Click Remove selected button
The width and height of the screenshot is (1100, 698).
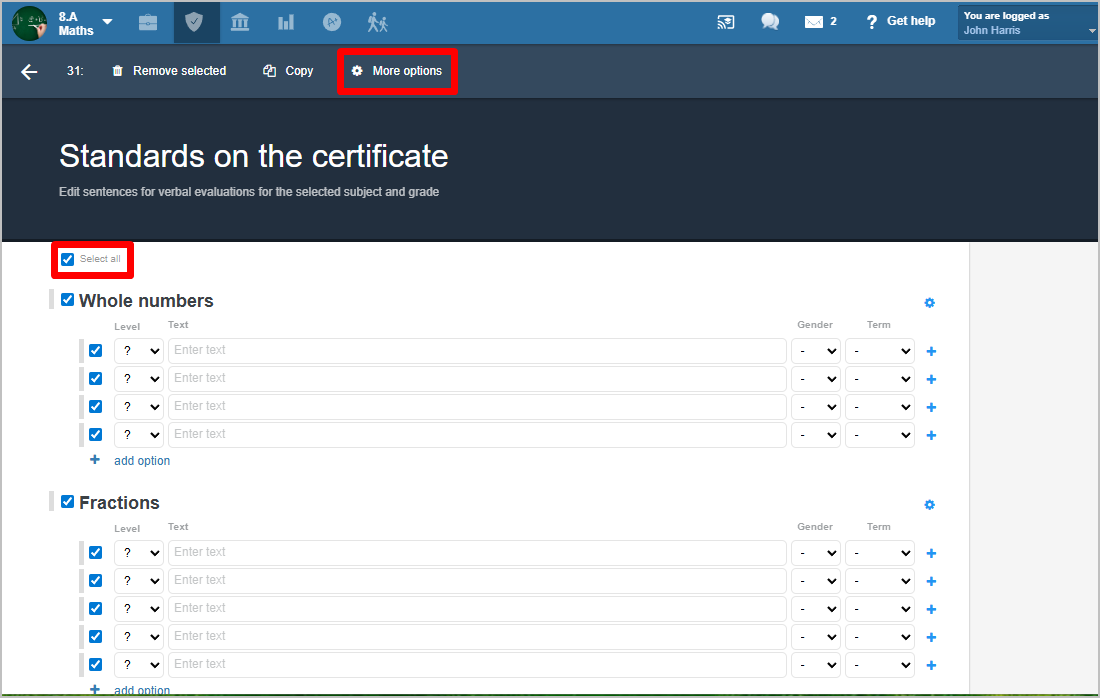169,71
